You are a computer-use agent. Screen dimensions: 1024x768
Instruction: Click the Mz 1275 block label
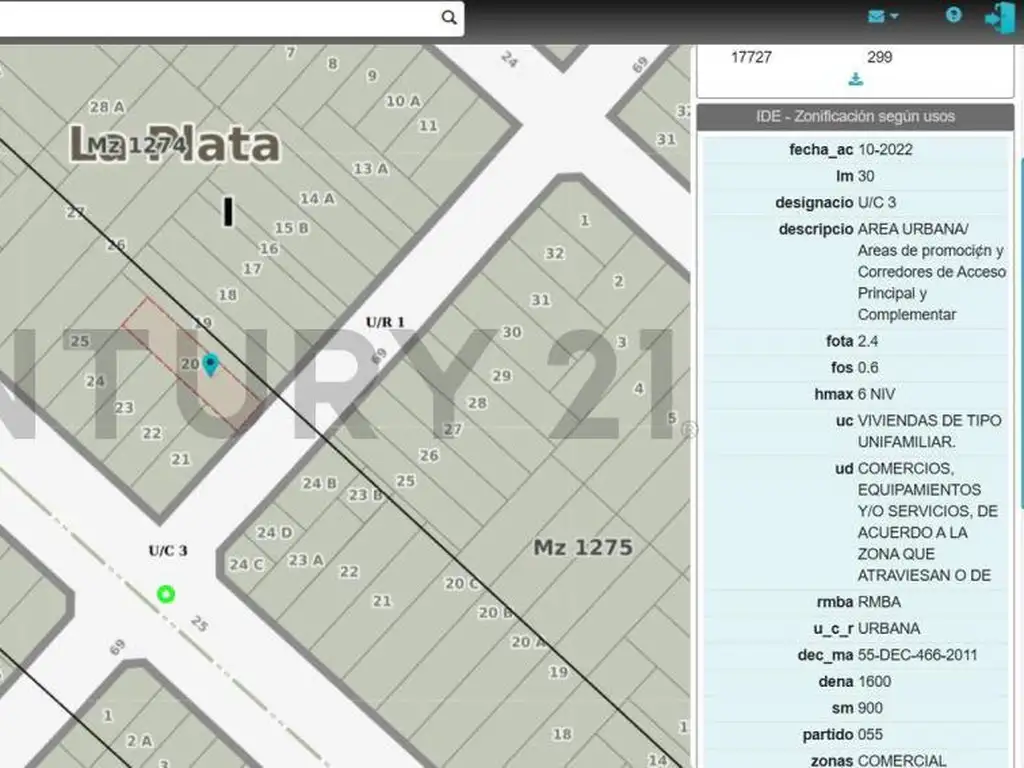[x=582, y=547]
